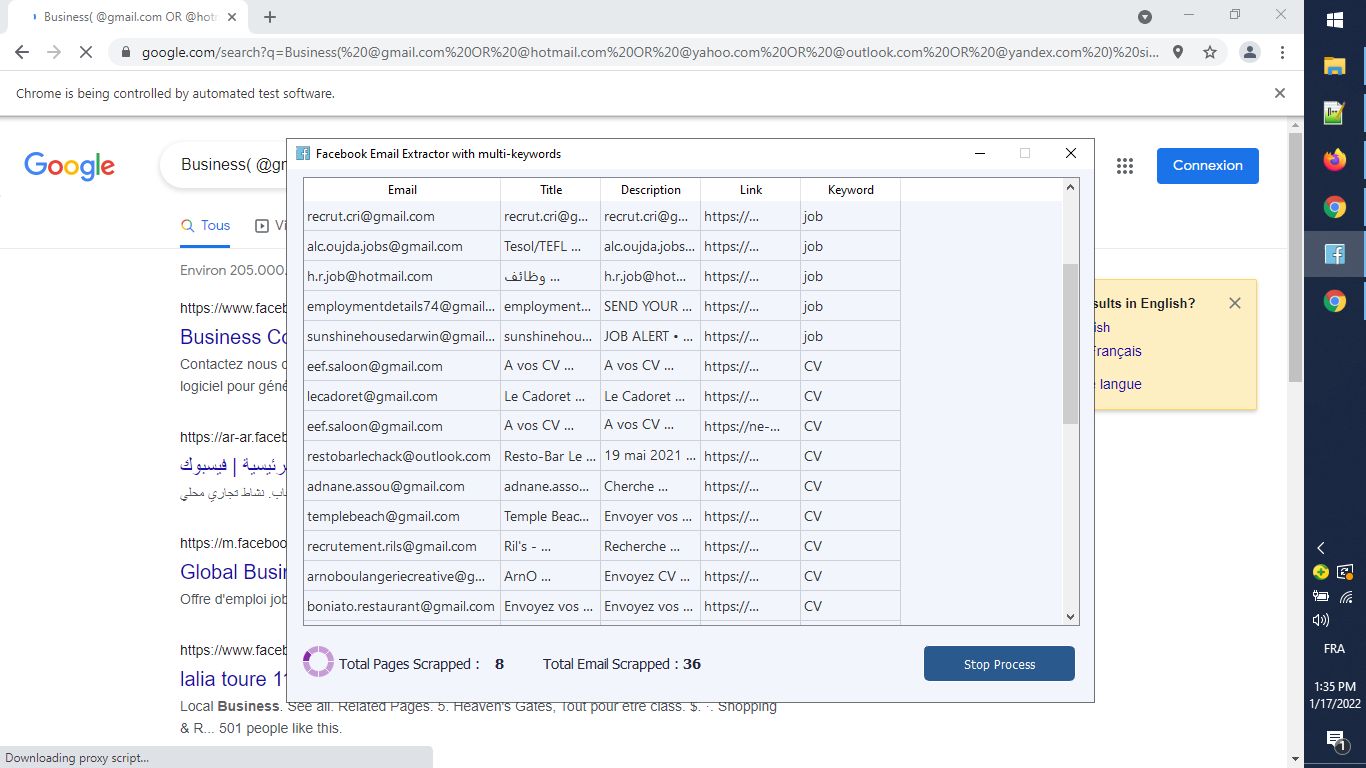Open a new Chrome tab
The height and width of the screenshot is (768, 1366).
click(270, 17)
